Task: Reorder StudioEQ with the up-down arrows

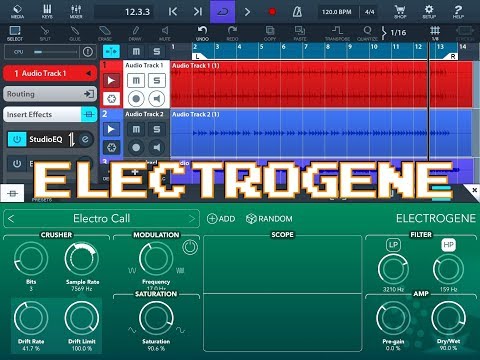Action: point(71,139)
